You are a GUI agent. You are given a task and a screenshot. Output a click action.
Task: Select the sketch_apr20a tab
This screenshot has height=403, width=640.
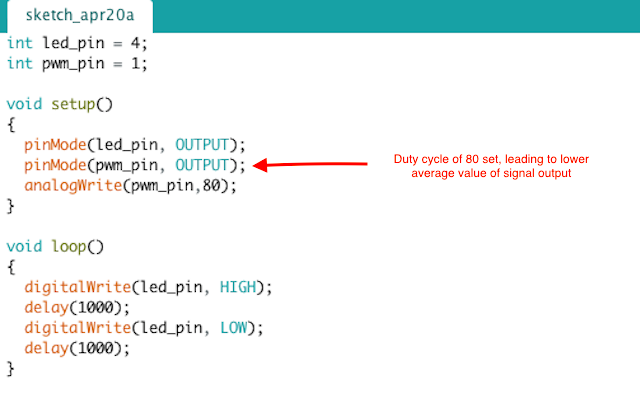coord(80,16)
